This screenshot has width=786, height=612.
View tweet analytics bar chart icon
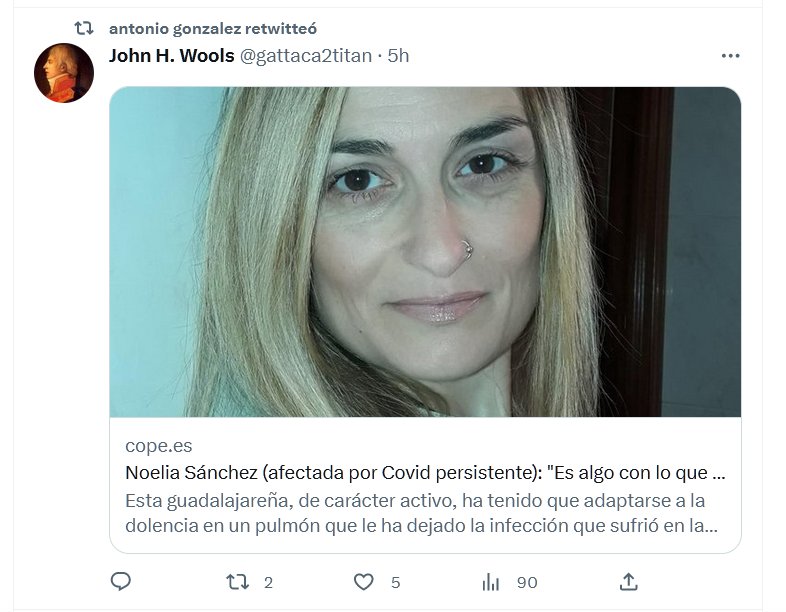tap(490, 582)
